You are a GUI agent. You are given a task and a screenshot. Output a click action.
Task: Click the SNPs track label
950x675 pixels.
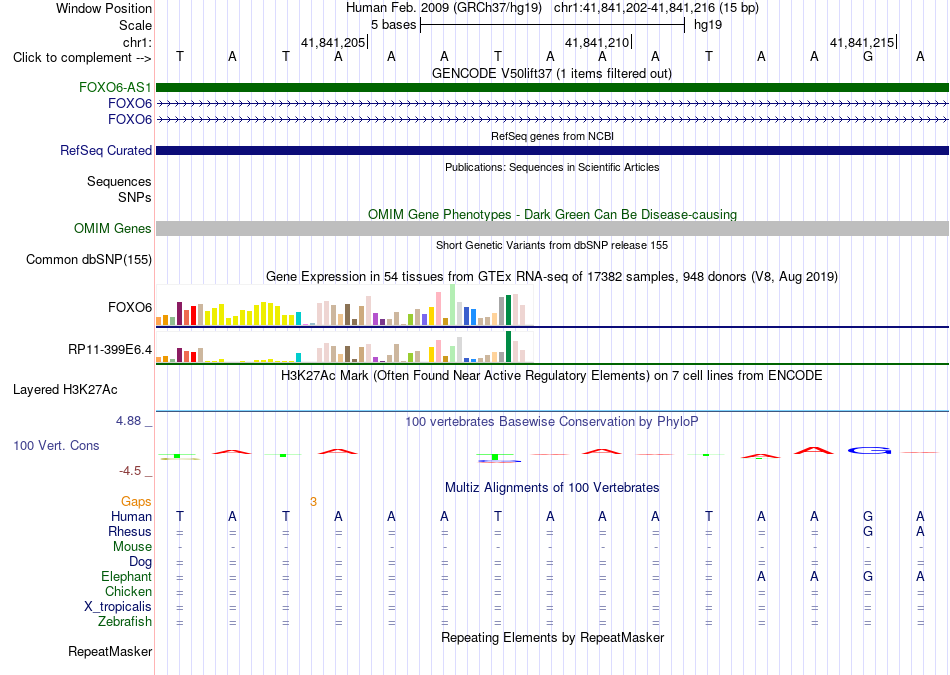click(x=135, y=198)
